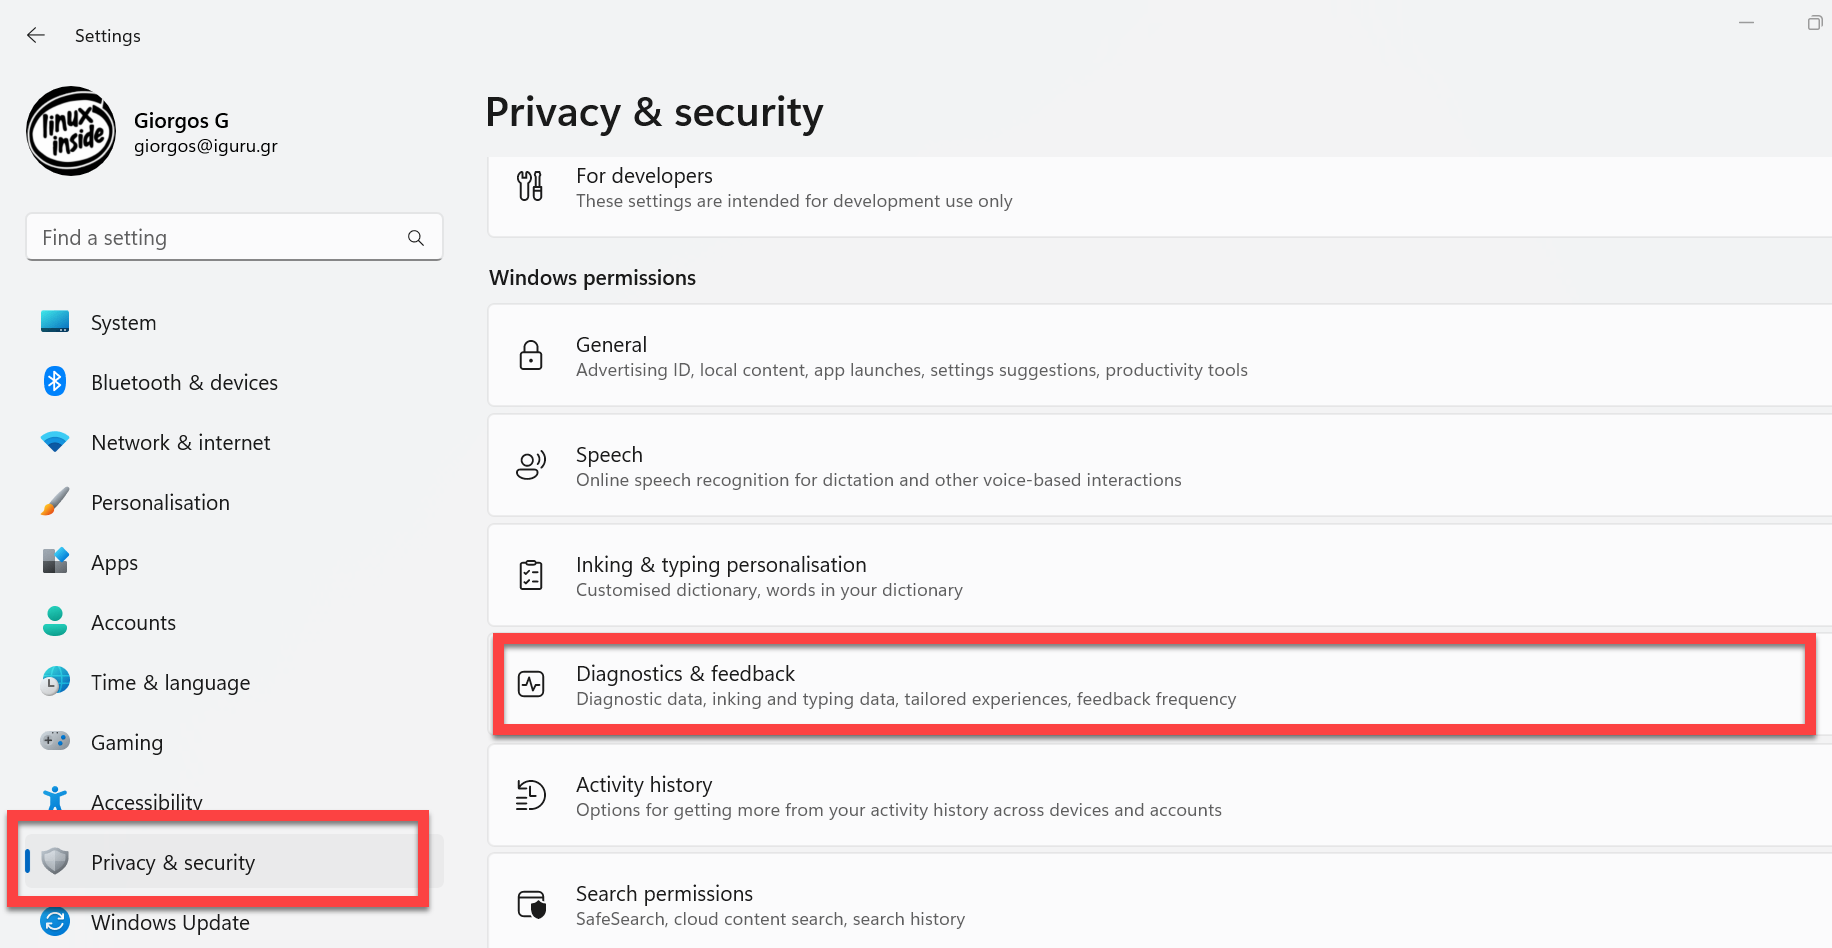Click the Network wifi icon
This screenshot has width=1832, height=948.
55,442
